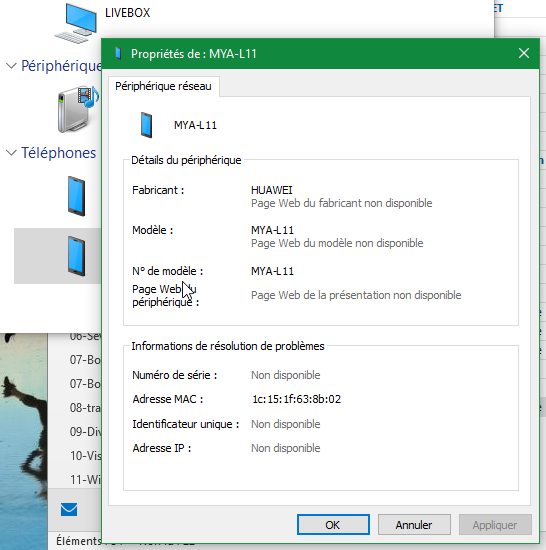The height and width of the screenshot is (550, 546).
Task: Click the MYA-L11 phone icon in dialog
Action: (146, 125)
